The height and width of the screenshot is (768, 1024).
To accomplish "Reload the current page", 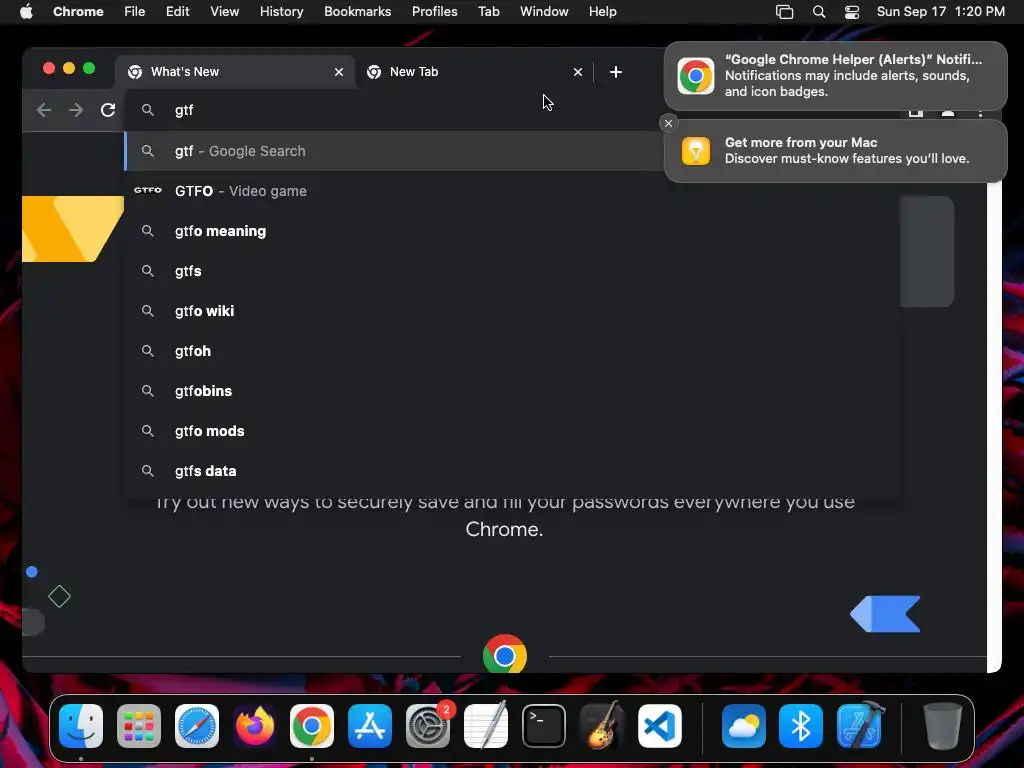I will pos(108,110).
